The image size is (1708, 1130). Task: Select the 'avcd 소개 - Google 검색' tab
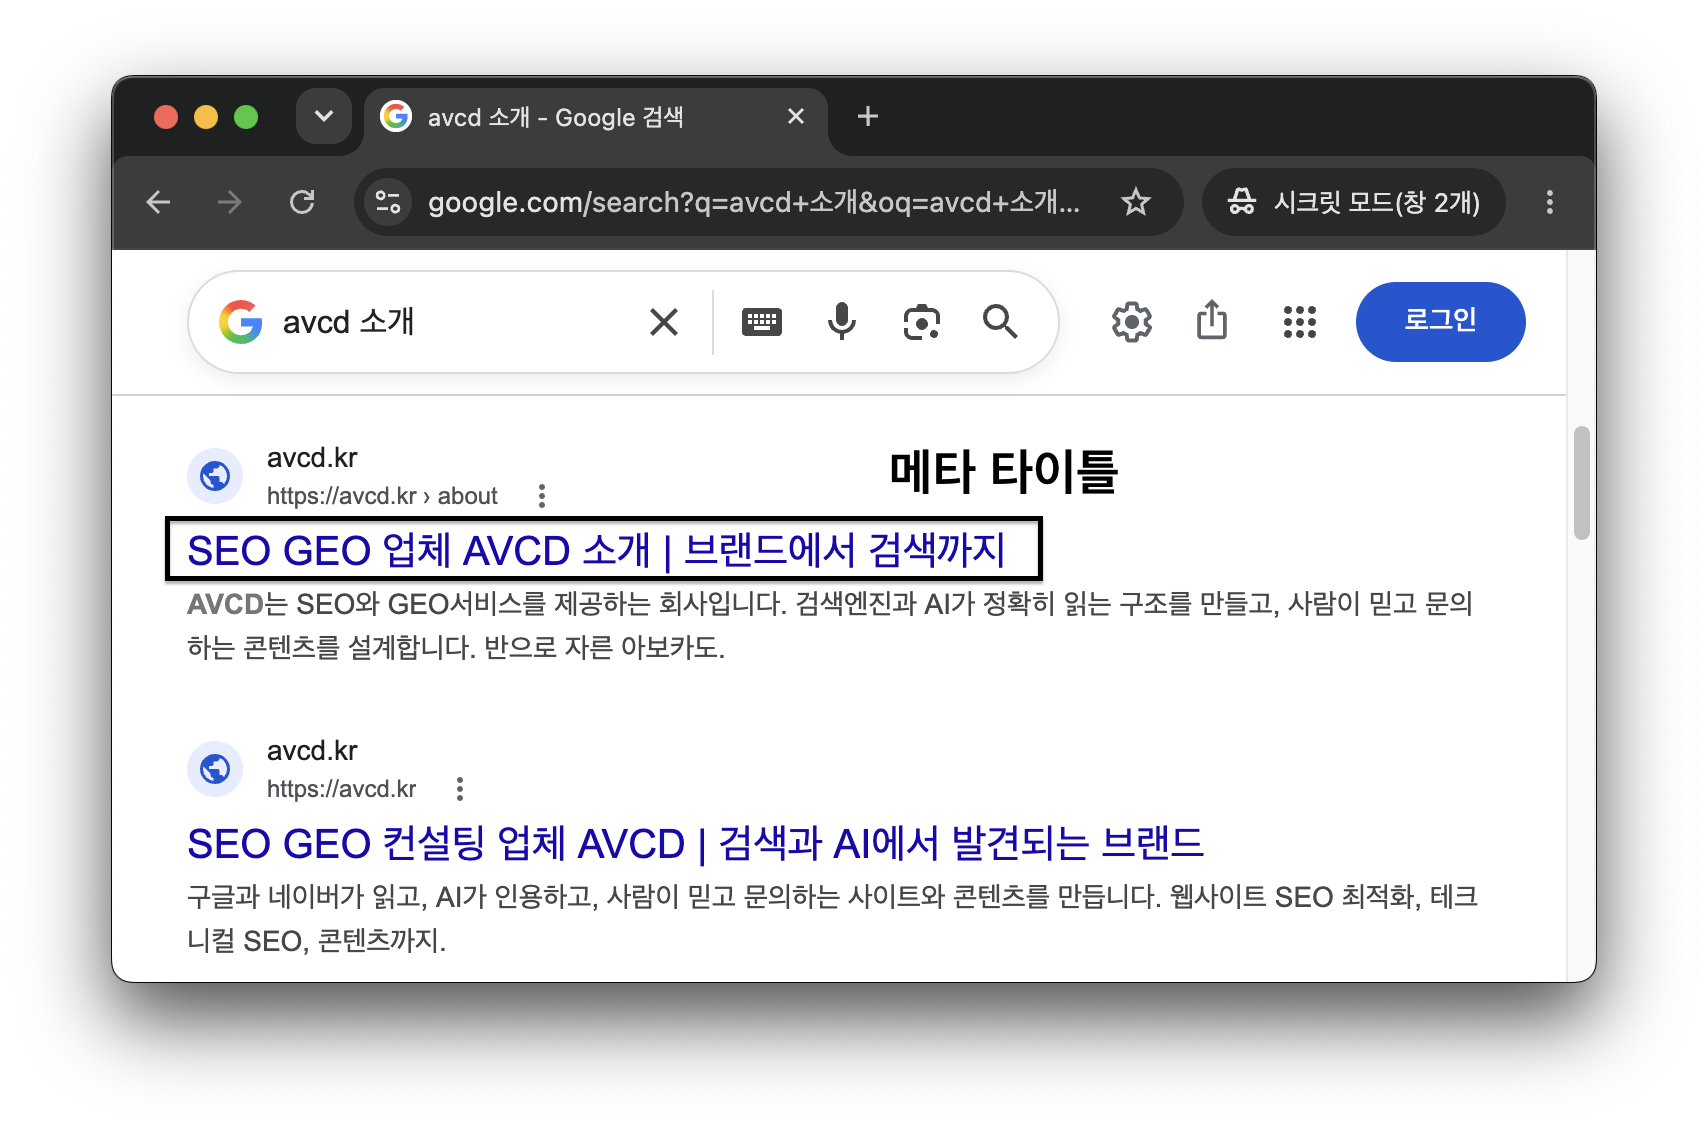tap(595, 118)
